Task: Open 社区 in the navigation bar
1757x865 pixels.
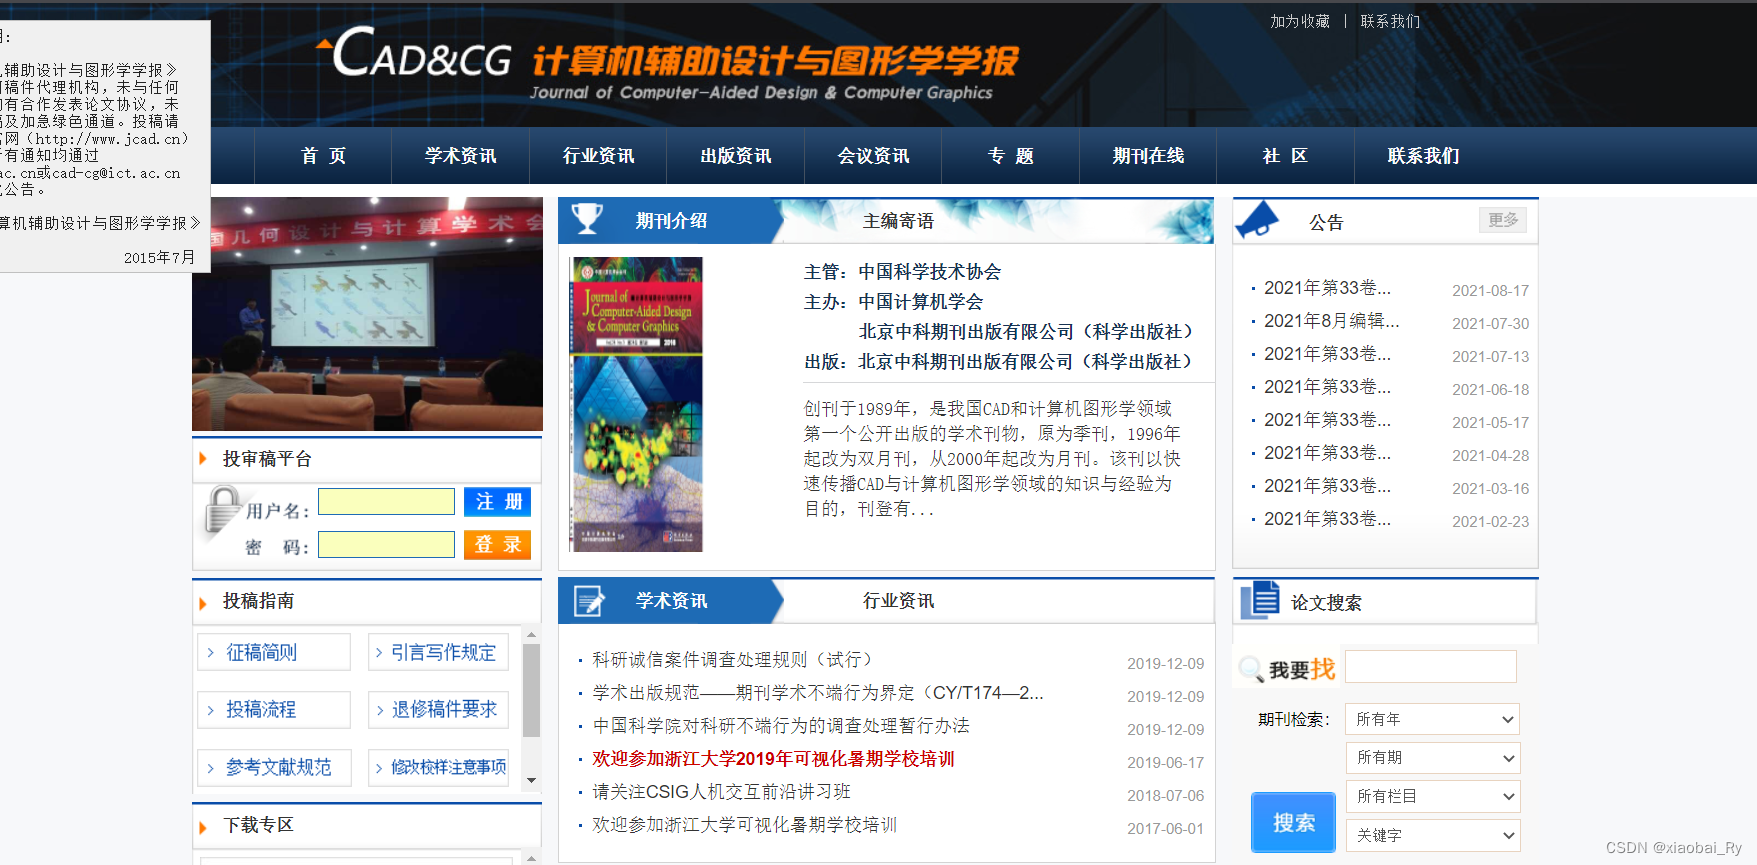Action: (1285, 156)
